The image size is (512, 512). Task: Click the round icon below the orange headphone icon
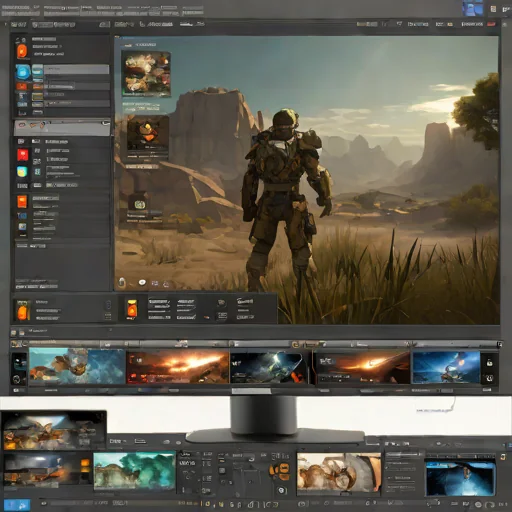pyautogui.click(x=282, y=490)
